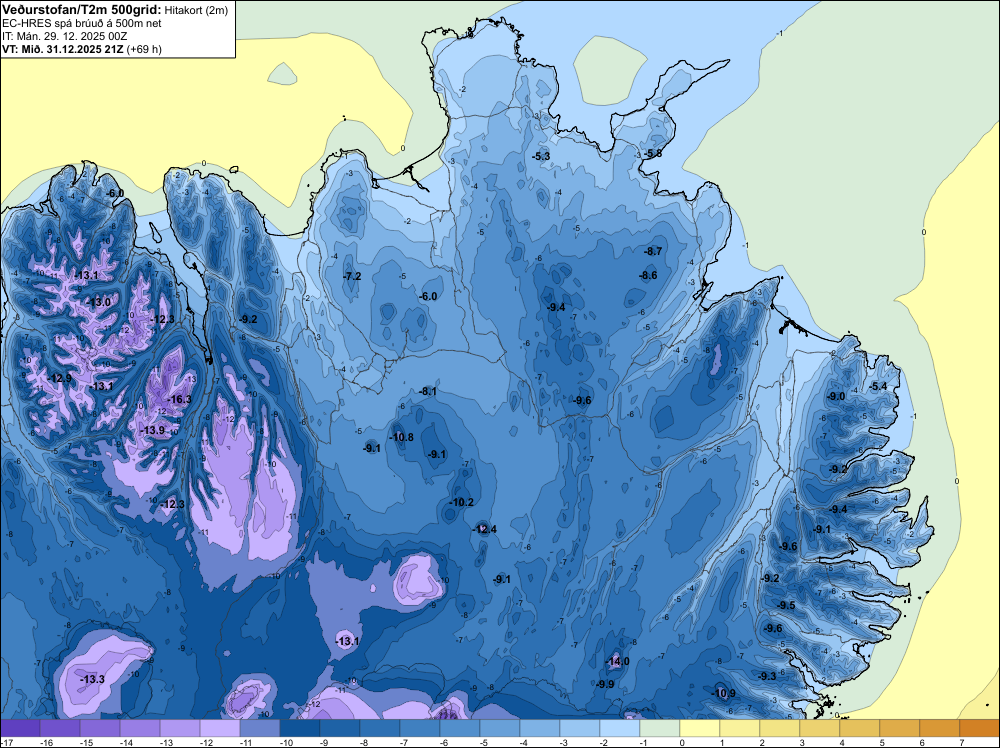This screenshot has width=1000, height=748.
Task: Select the -13.3 temperature value
Action: [x=92, y=679]
